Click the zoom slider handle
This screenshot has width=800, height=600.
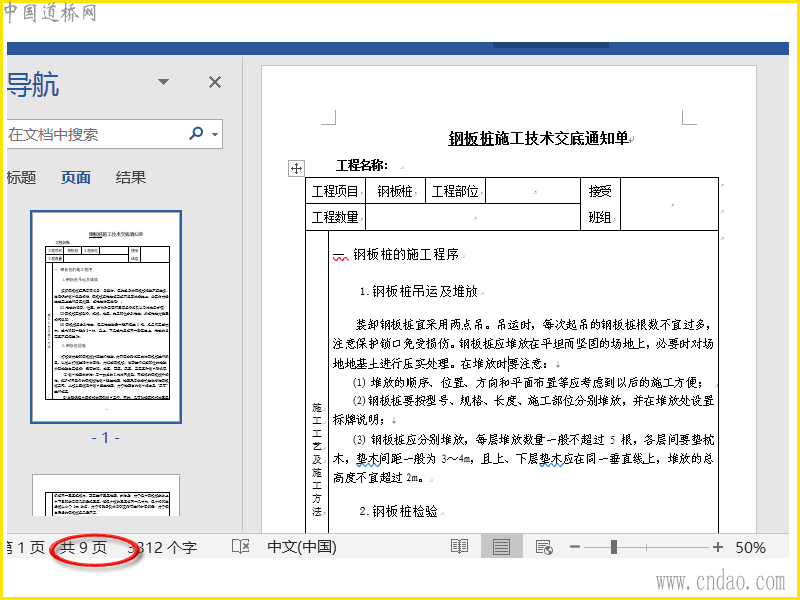click(614, 547)
